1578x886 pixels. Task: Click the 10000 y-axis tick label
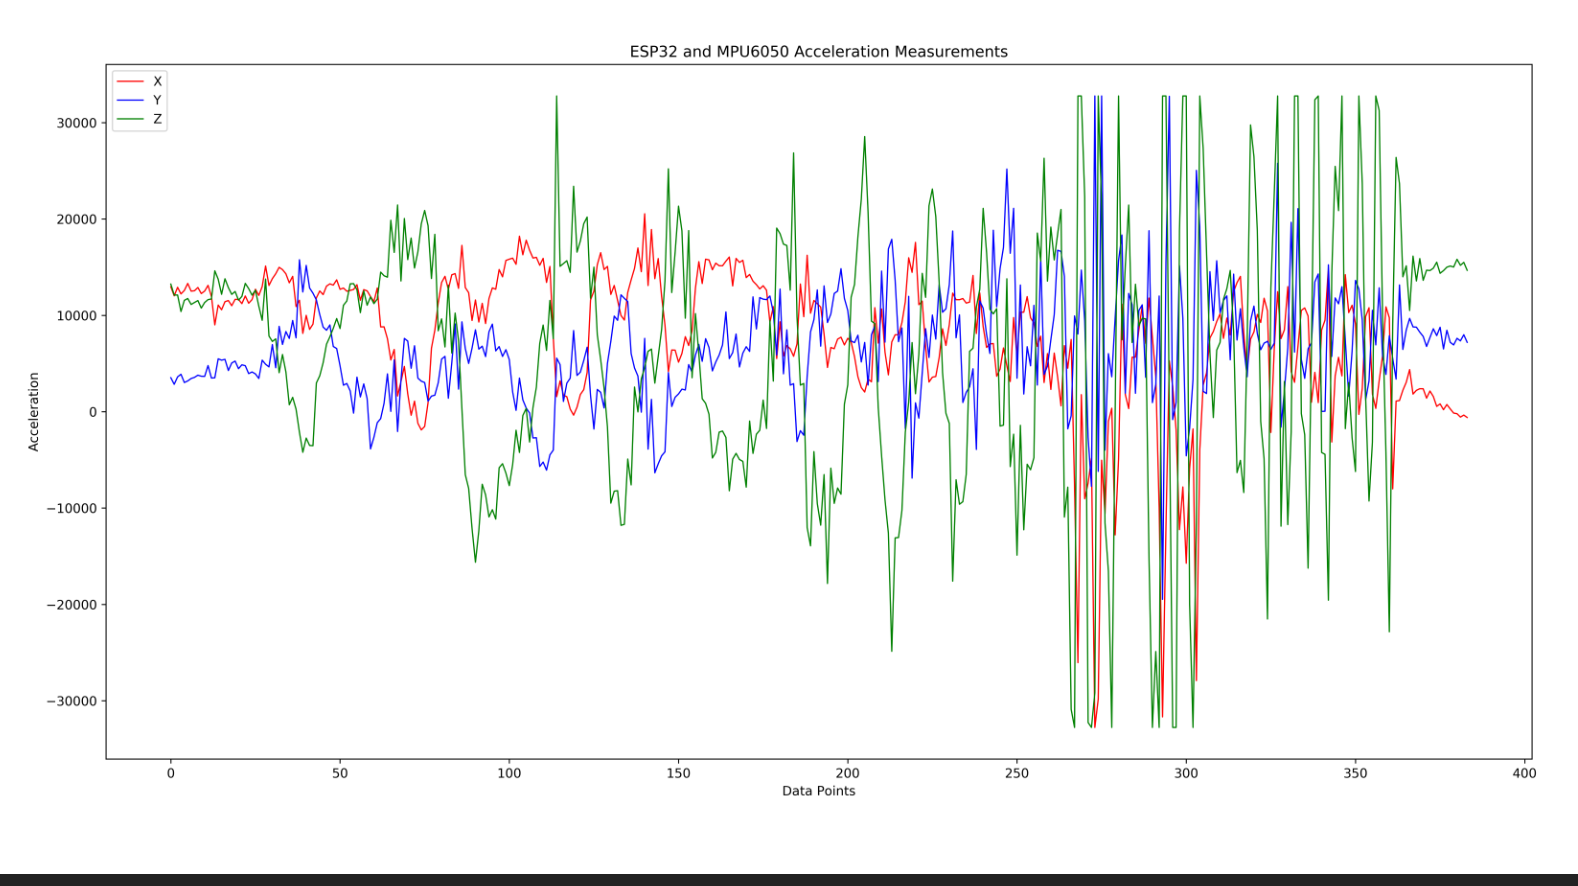pos(76,316)
